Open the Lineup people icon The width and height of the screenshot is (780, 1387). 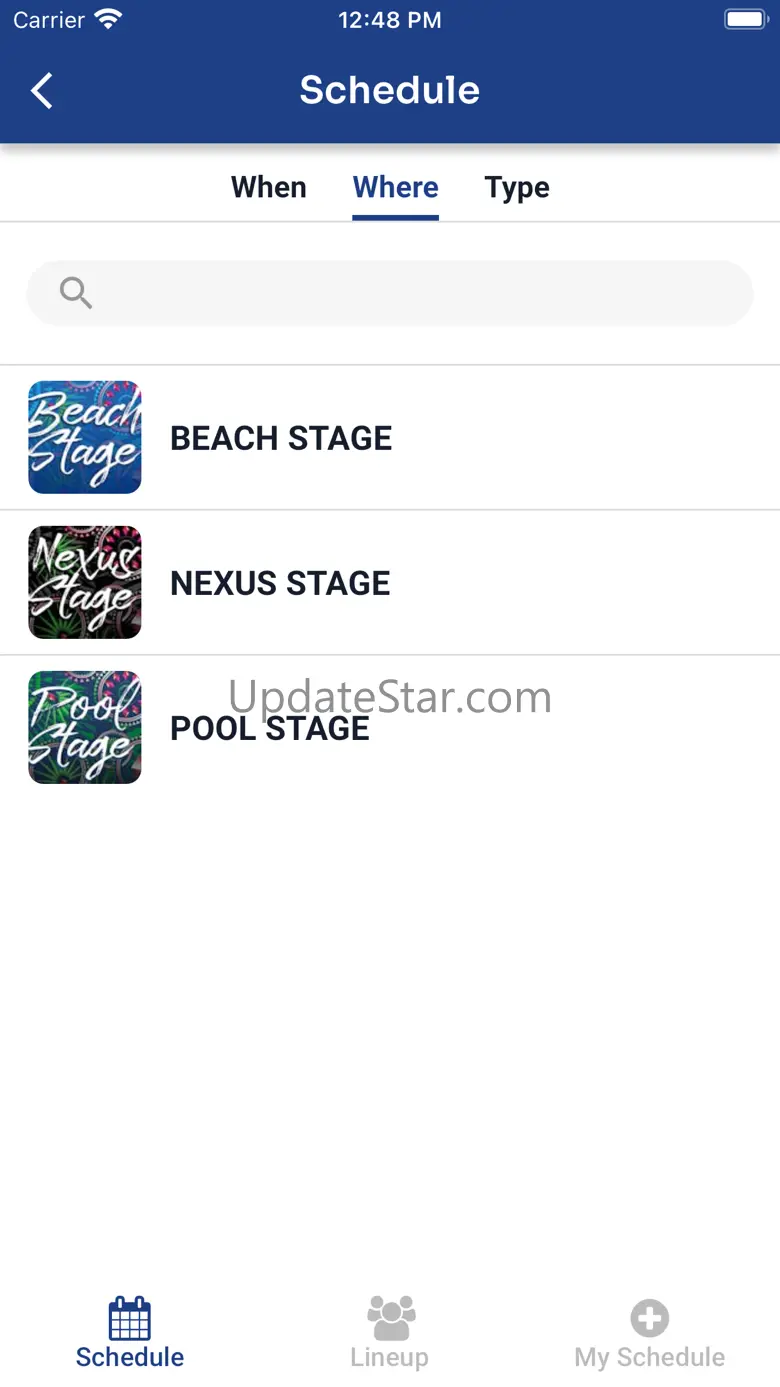tap(390, 1318)
